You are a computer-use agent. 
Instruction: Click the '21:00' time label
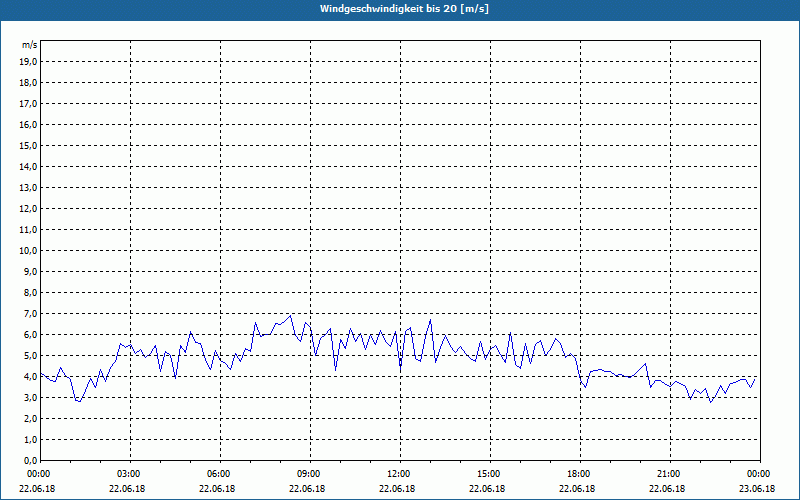tap(668, 474)
